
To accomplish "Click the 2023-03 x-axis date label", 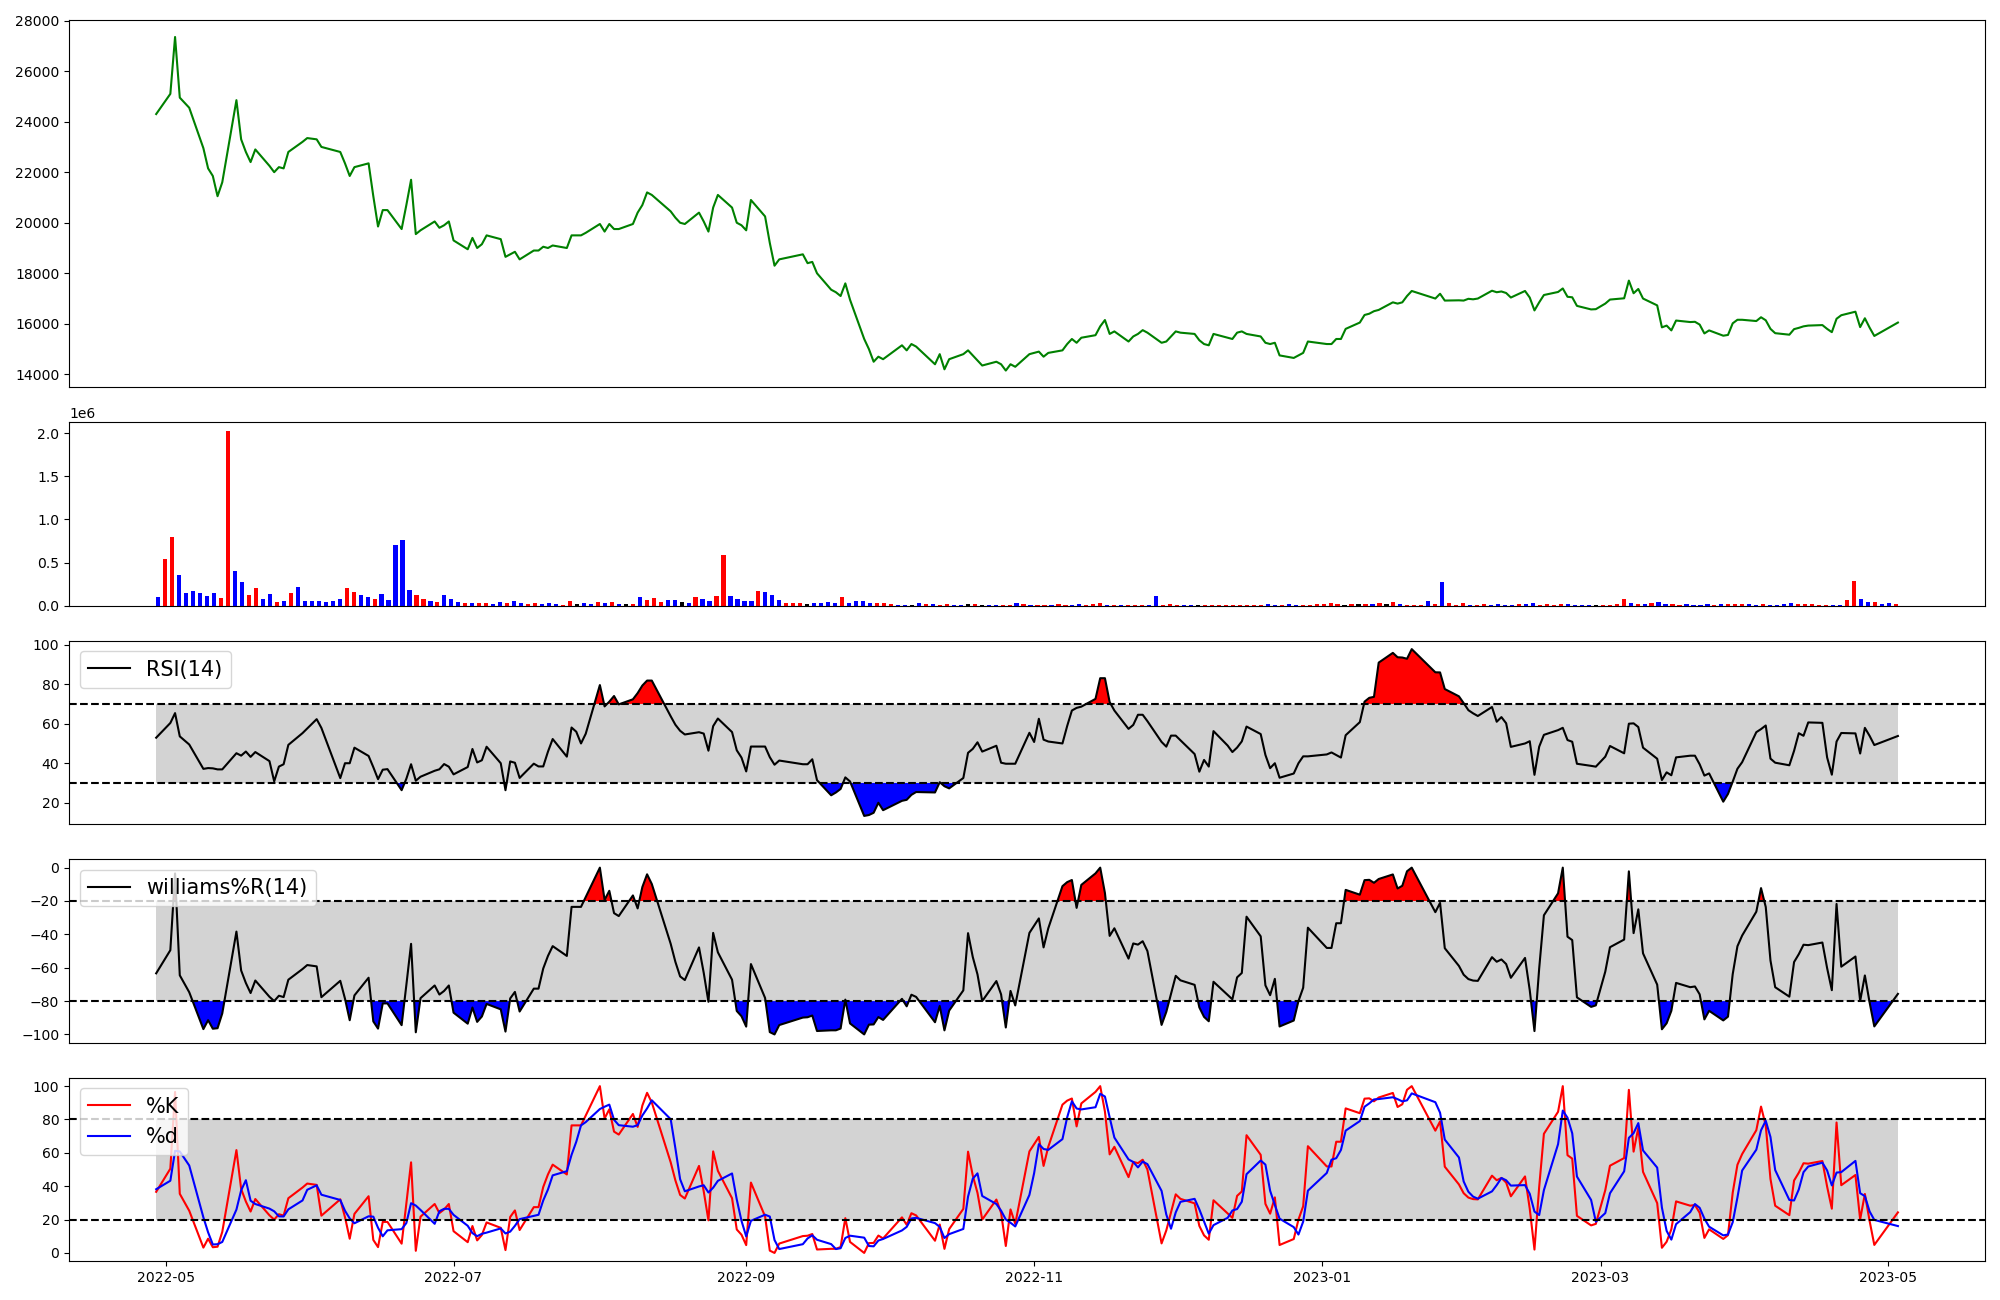I will (1601, 1277).
